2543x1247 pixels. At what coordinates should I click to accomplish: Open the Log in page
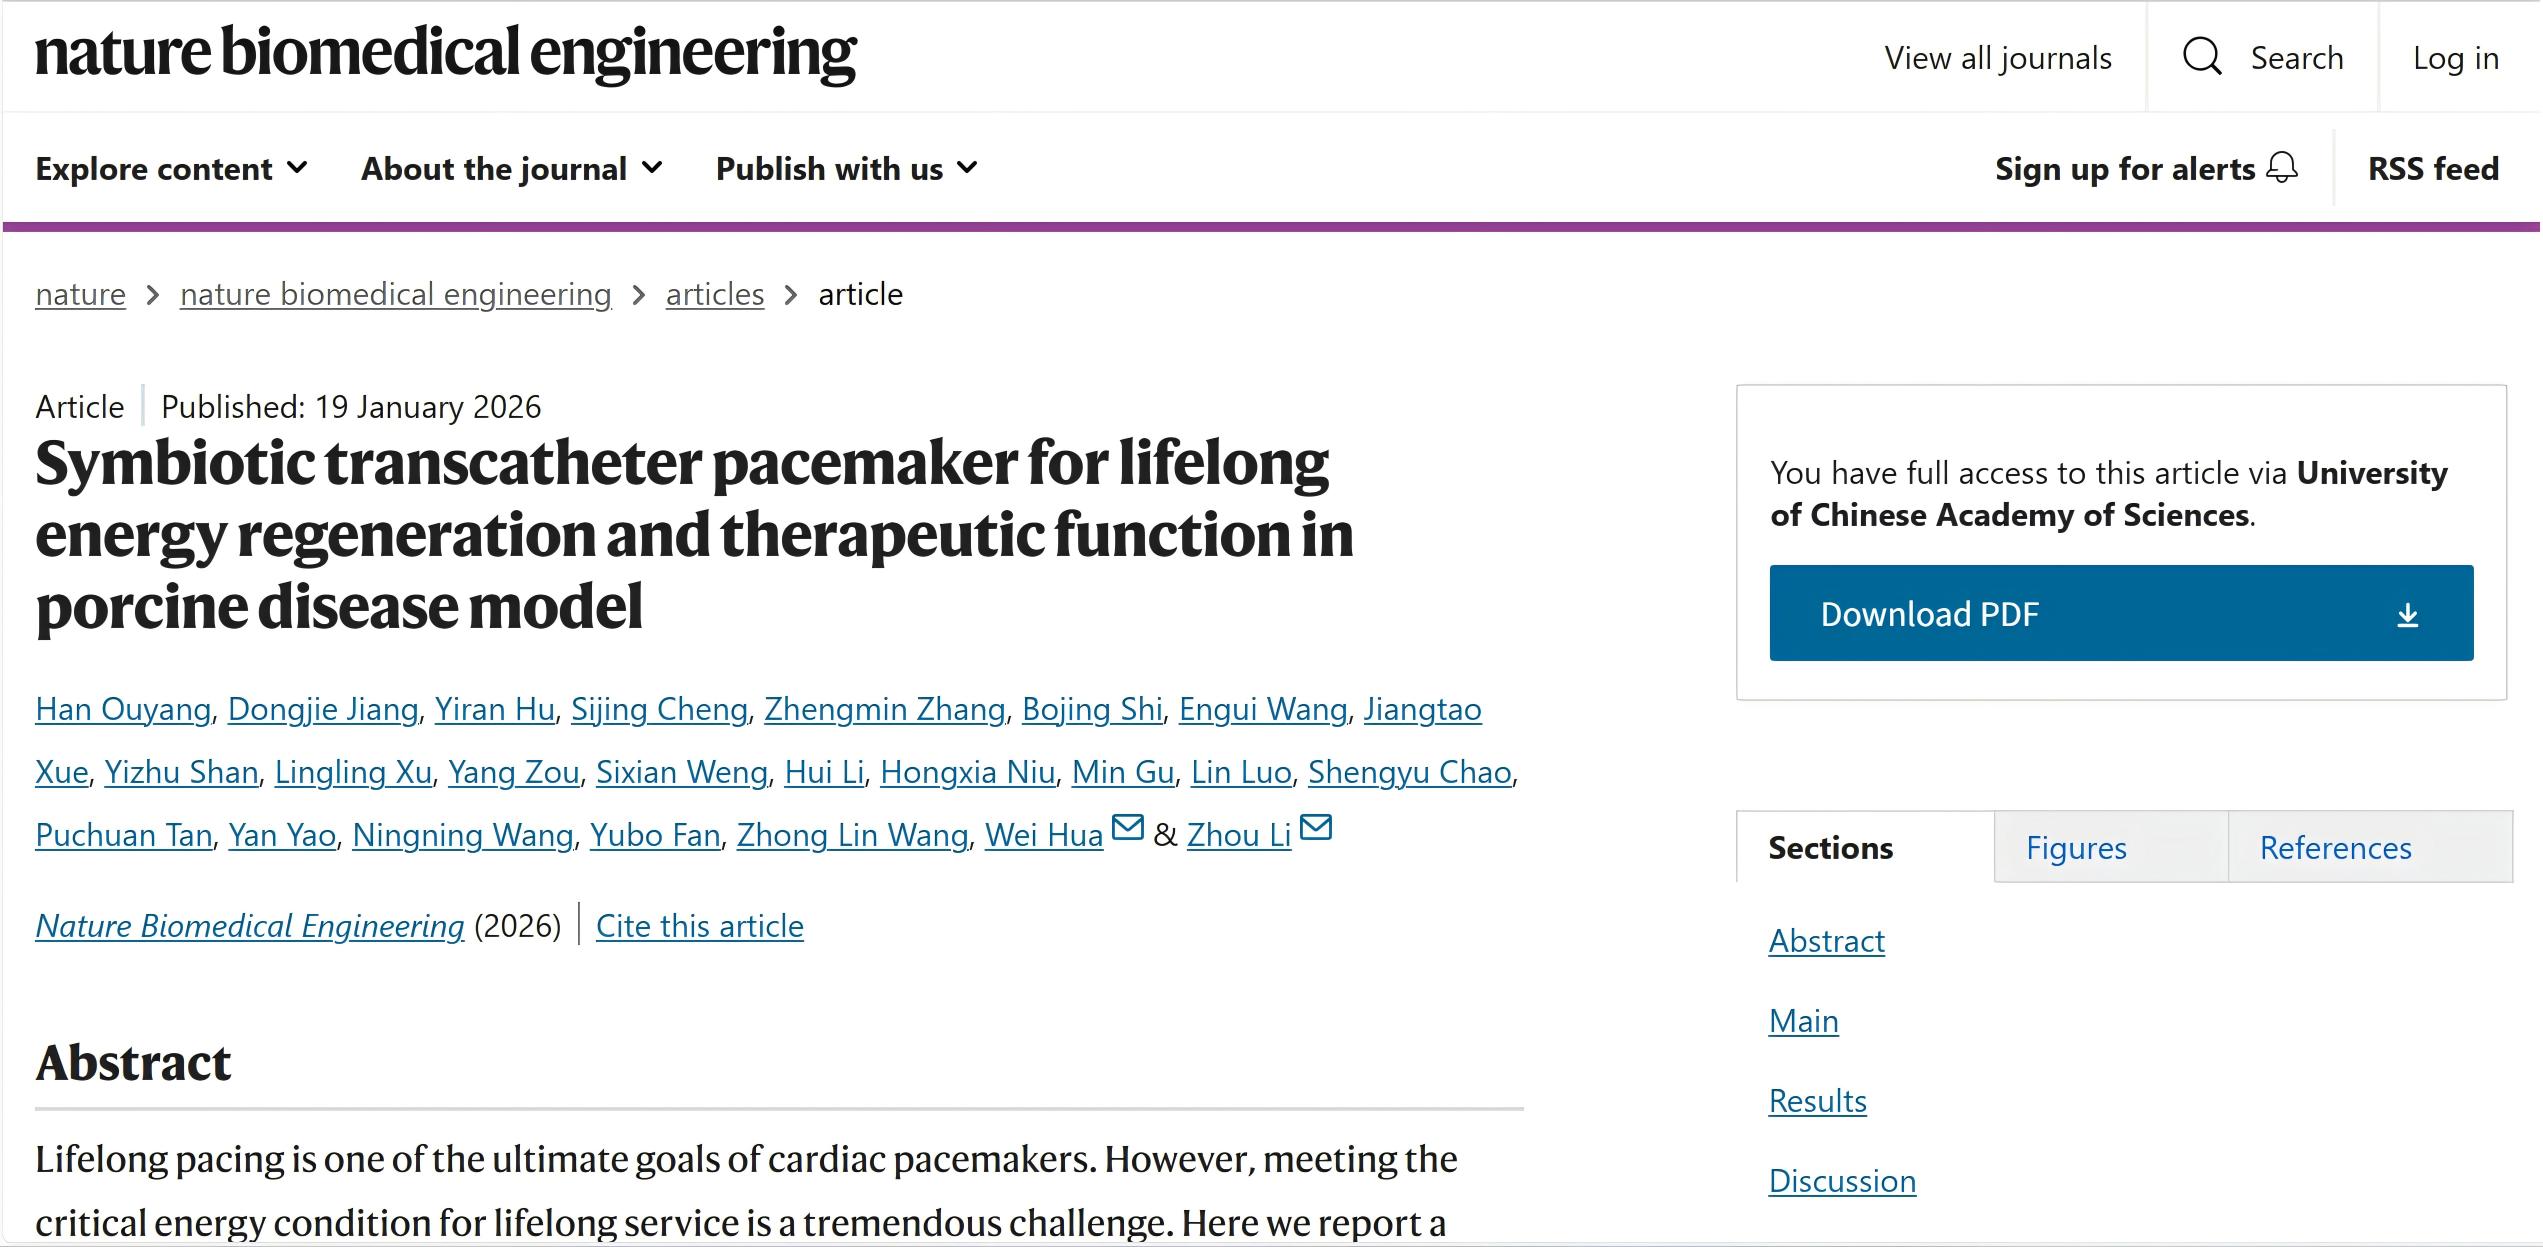click(x=2455, y=58)
